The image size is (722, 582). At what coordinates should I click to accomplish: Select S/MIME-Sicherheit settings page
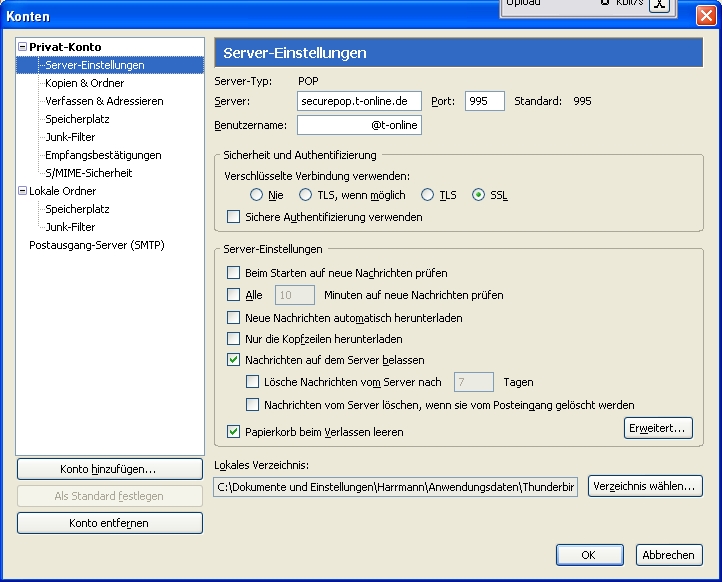(88, 173)
